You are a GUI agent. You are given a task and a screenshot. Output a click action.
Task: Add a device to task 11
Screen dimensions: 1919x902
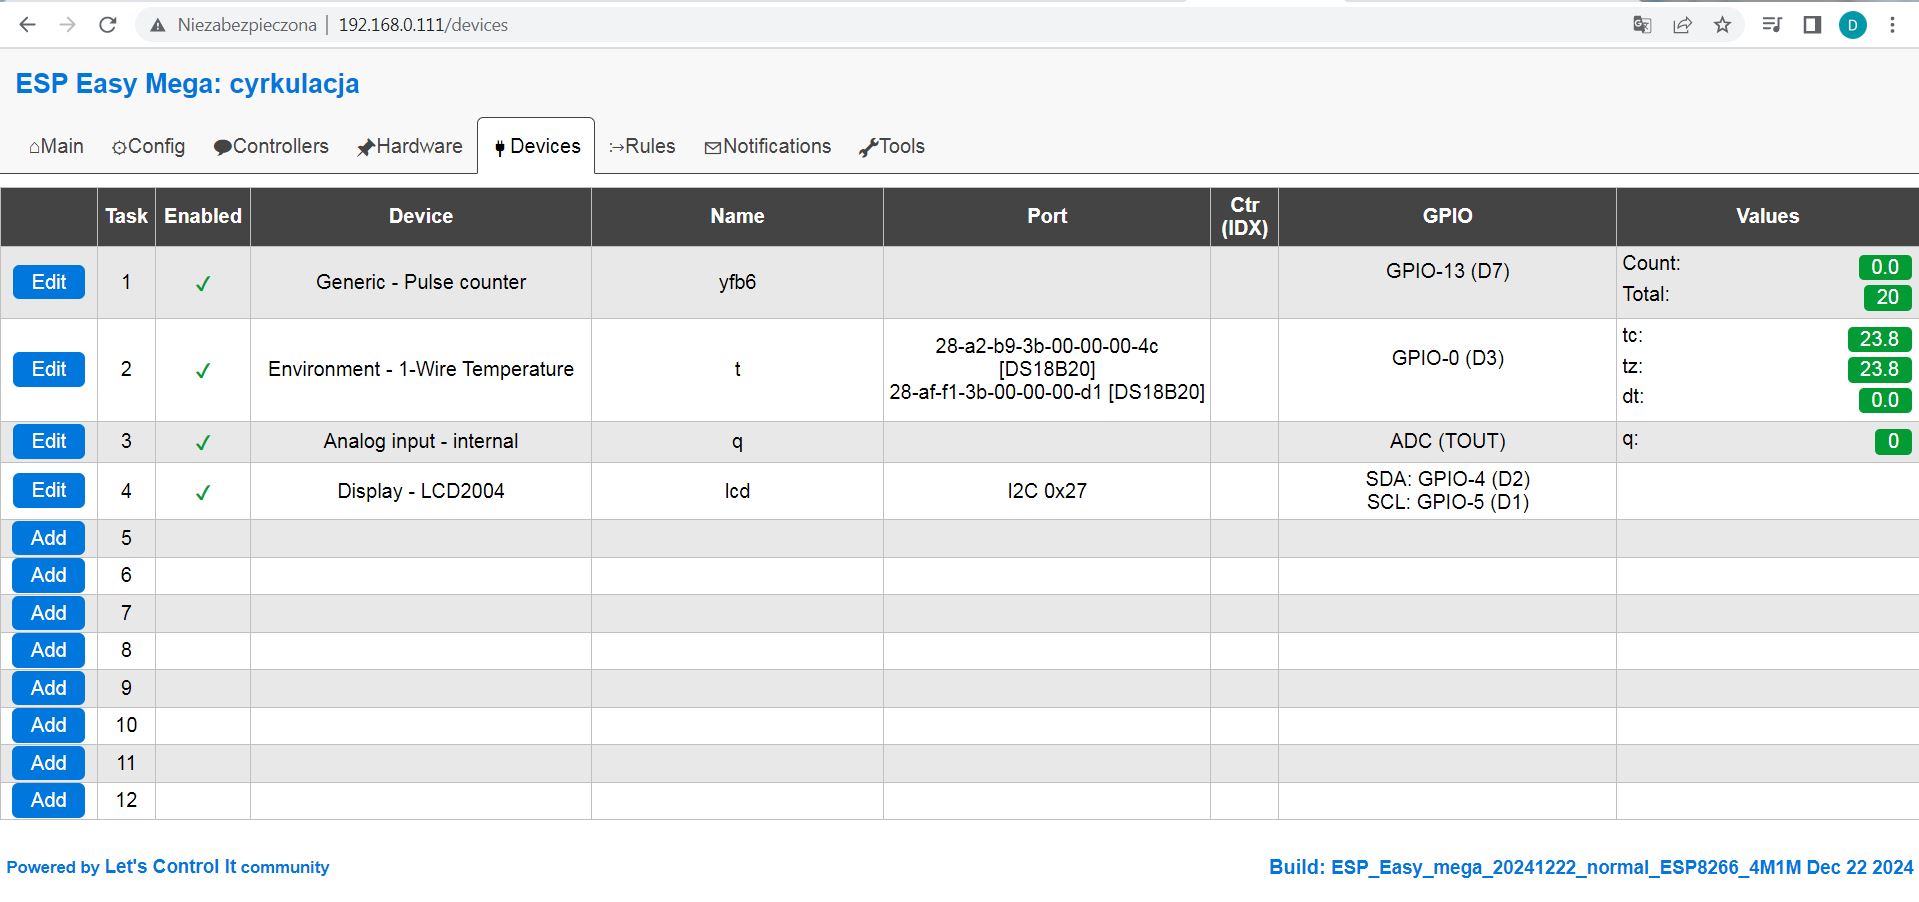(x=49, y=763)
